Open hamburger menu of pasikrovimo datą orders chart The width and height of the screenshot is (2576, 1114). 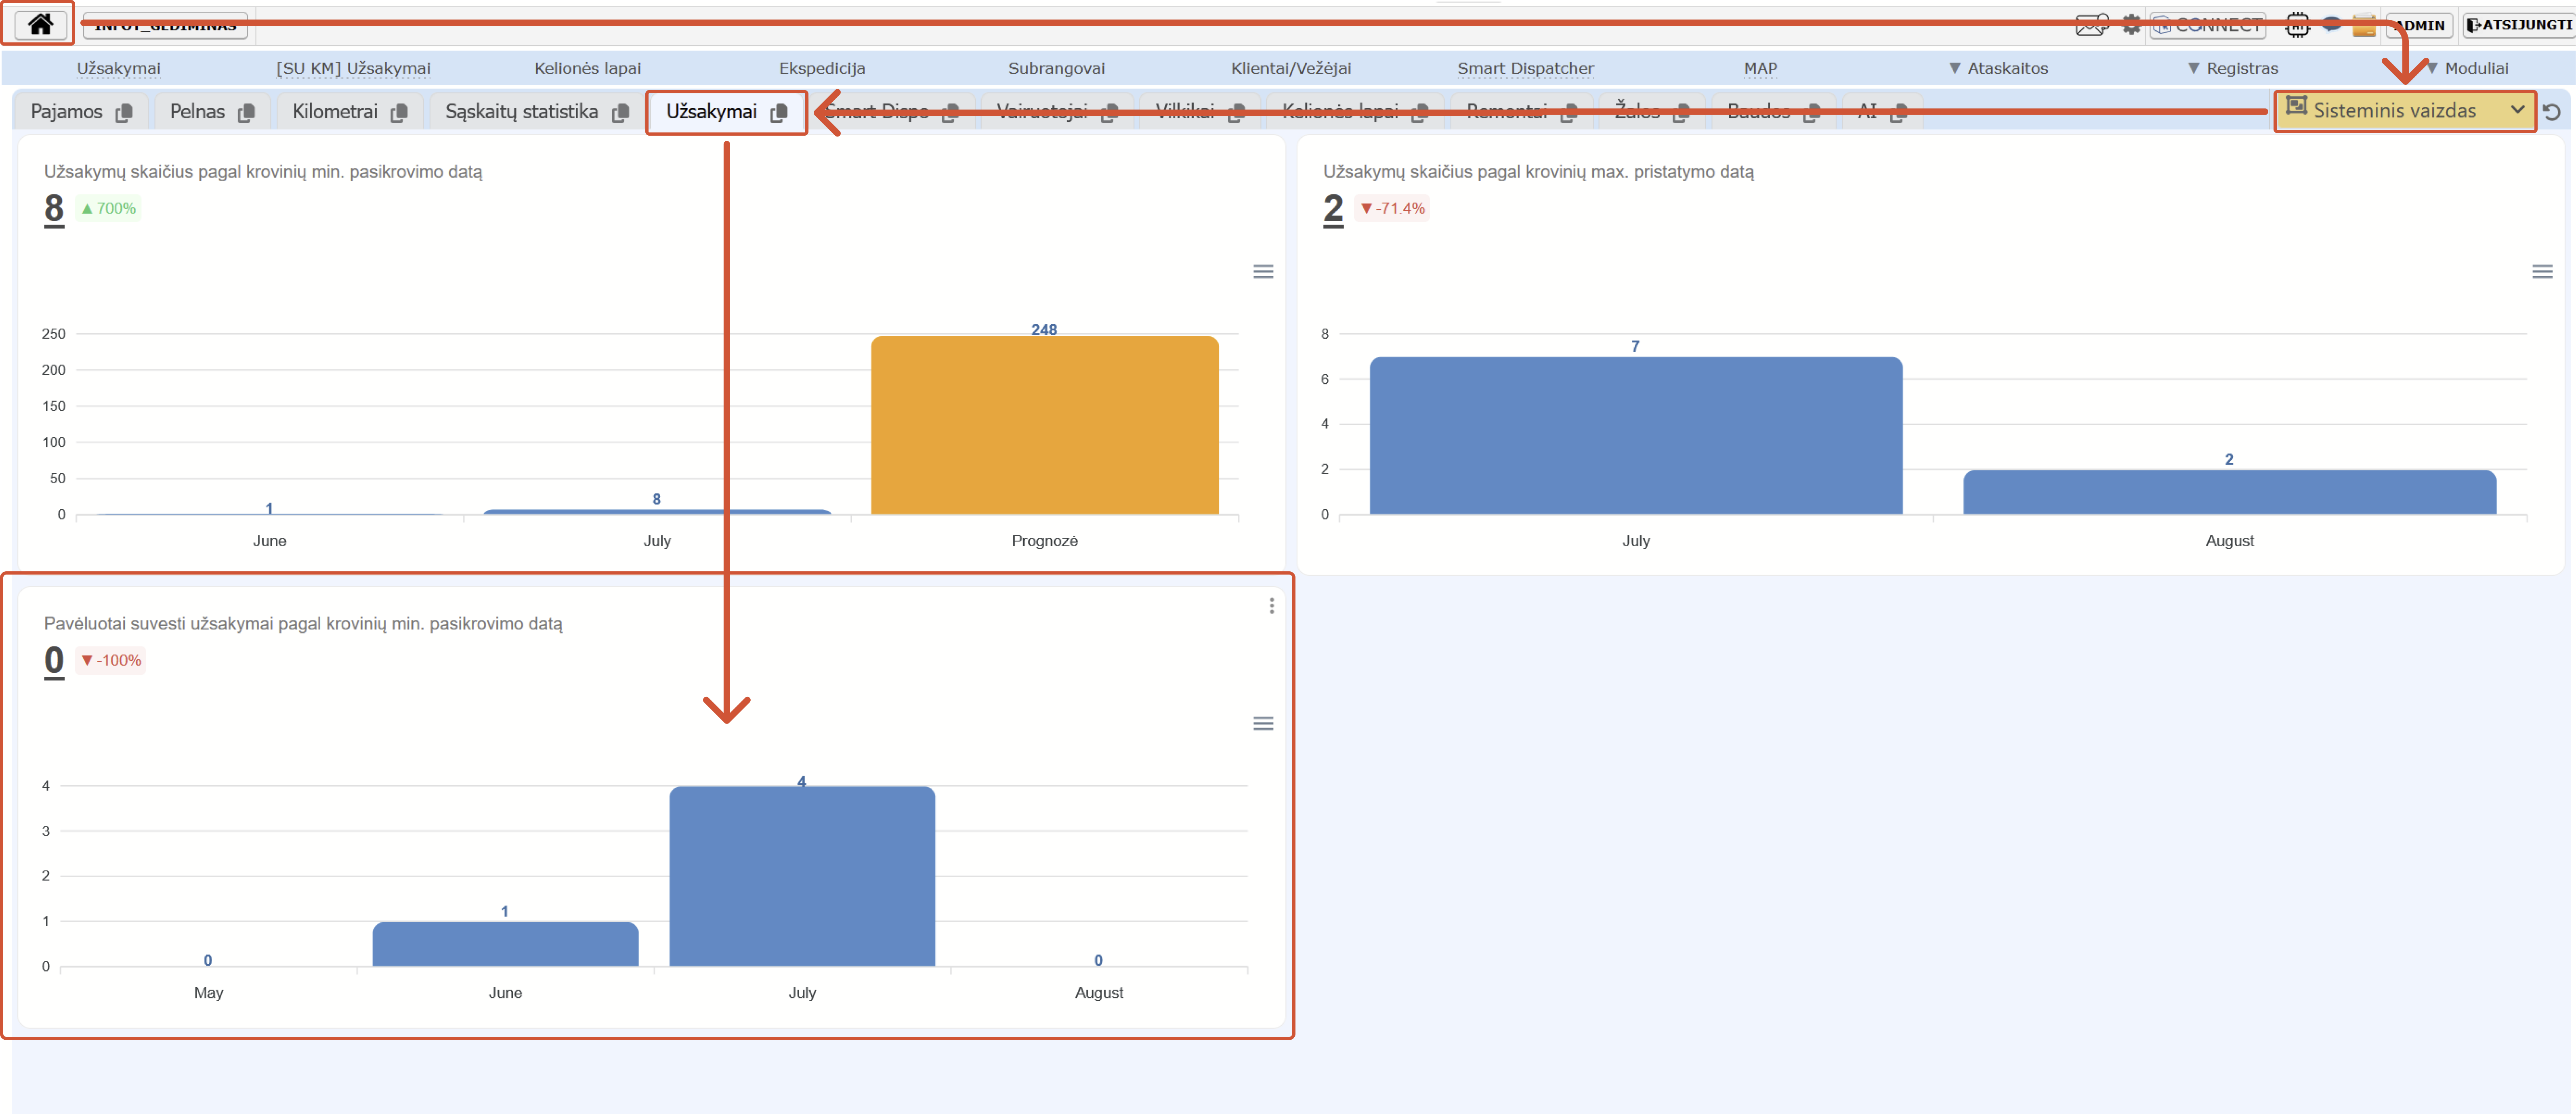[1263, 272]
